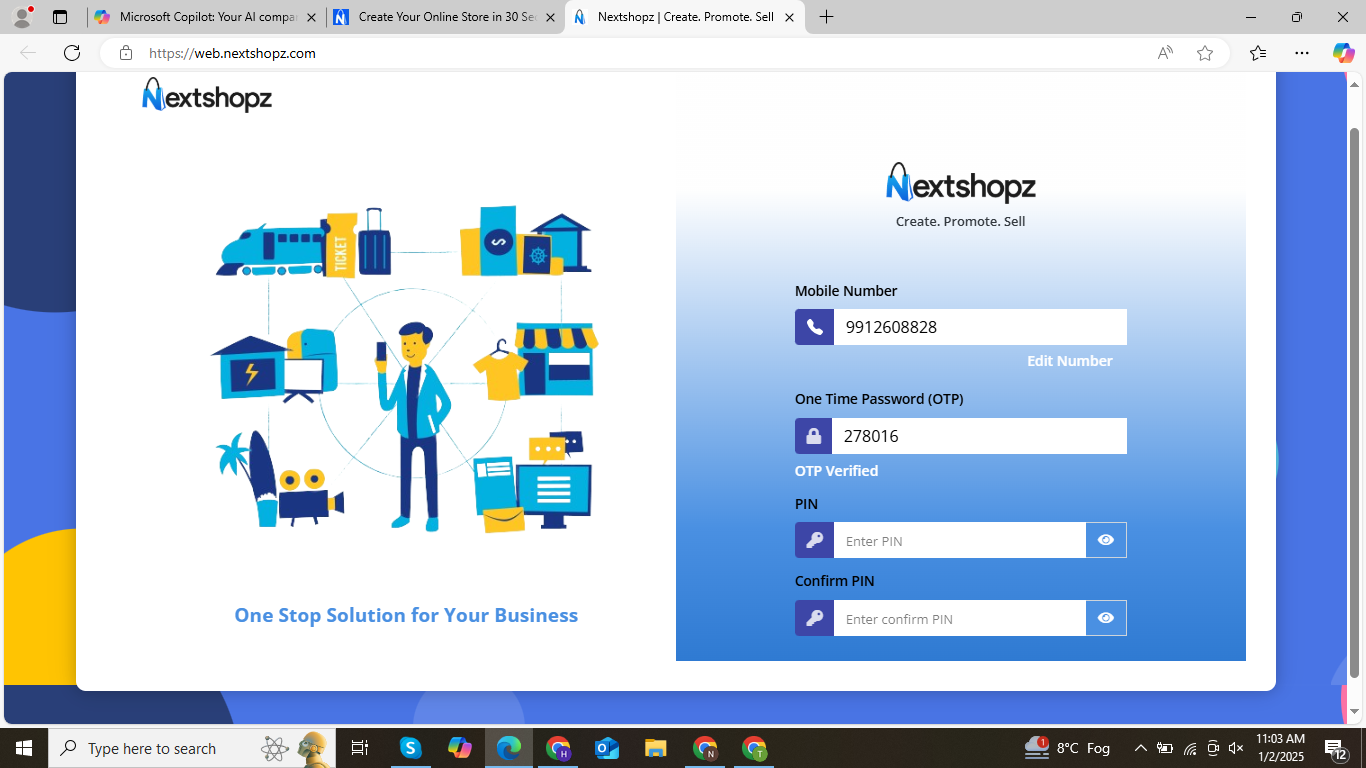Focus the One Time Password field

(x=980, y=436)
